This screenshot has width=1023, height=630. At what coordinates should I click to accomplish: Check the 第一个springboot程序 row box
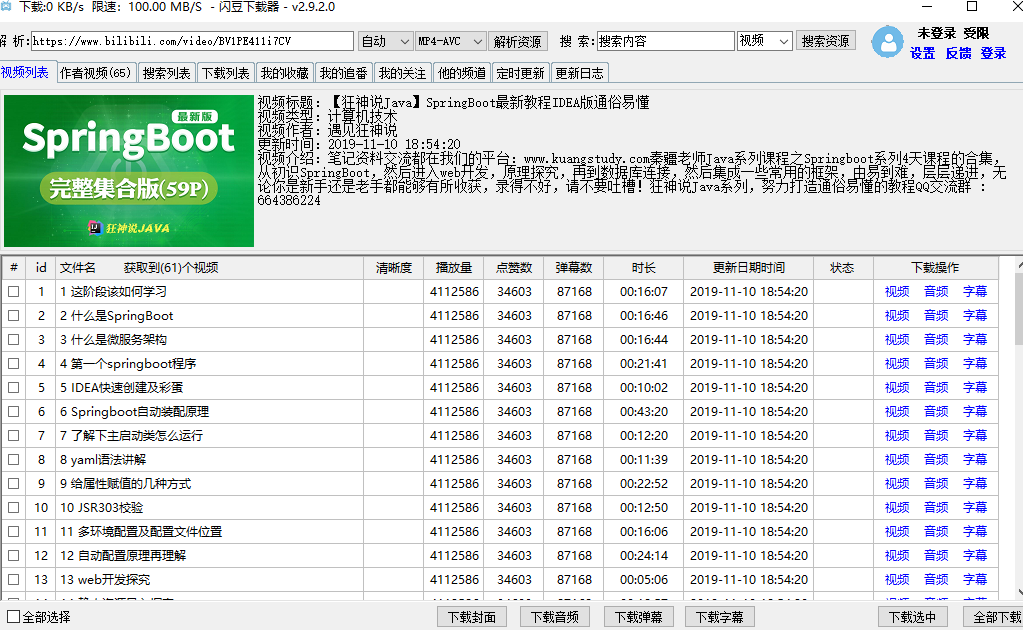pyautogui.click(x=14, y=363)
